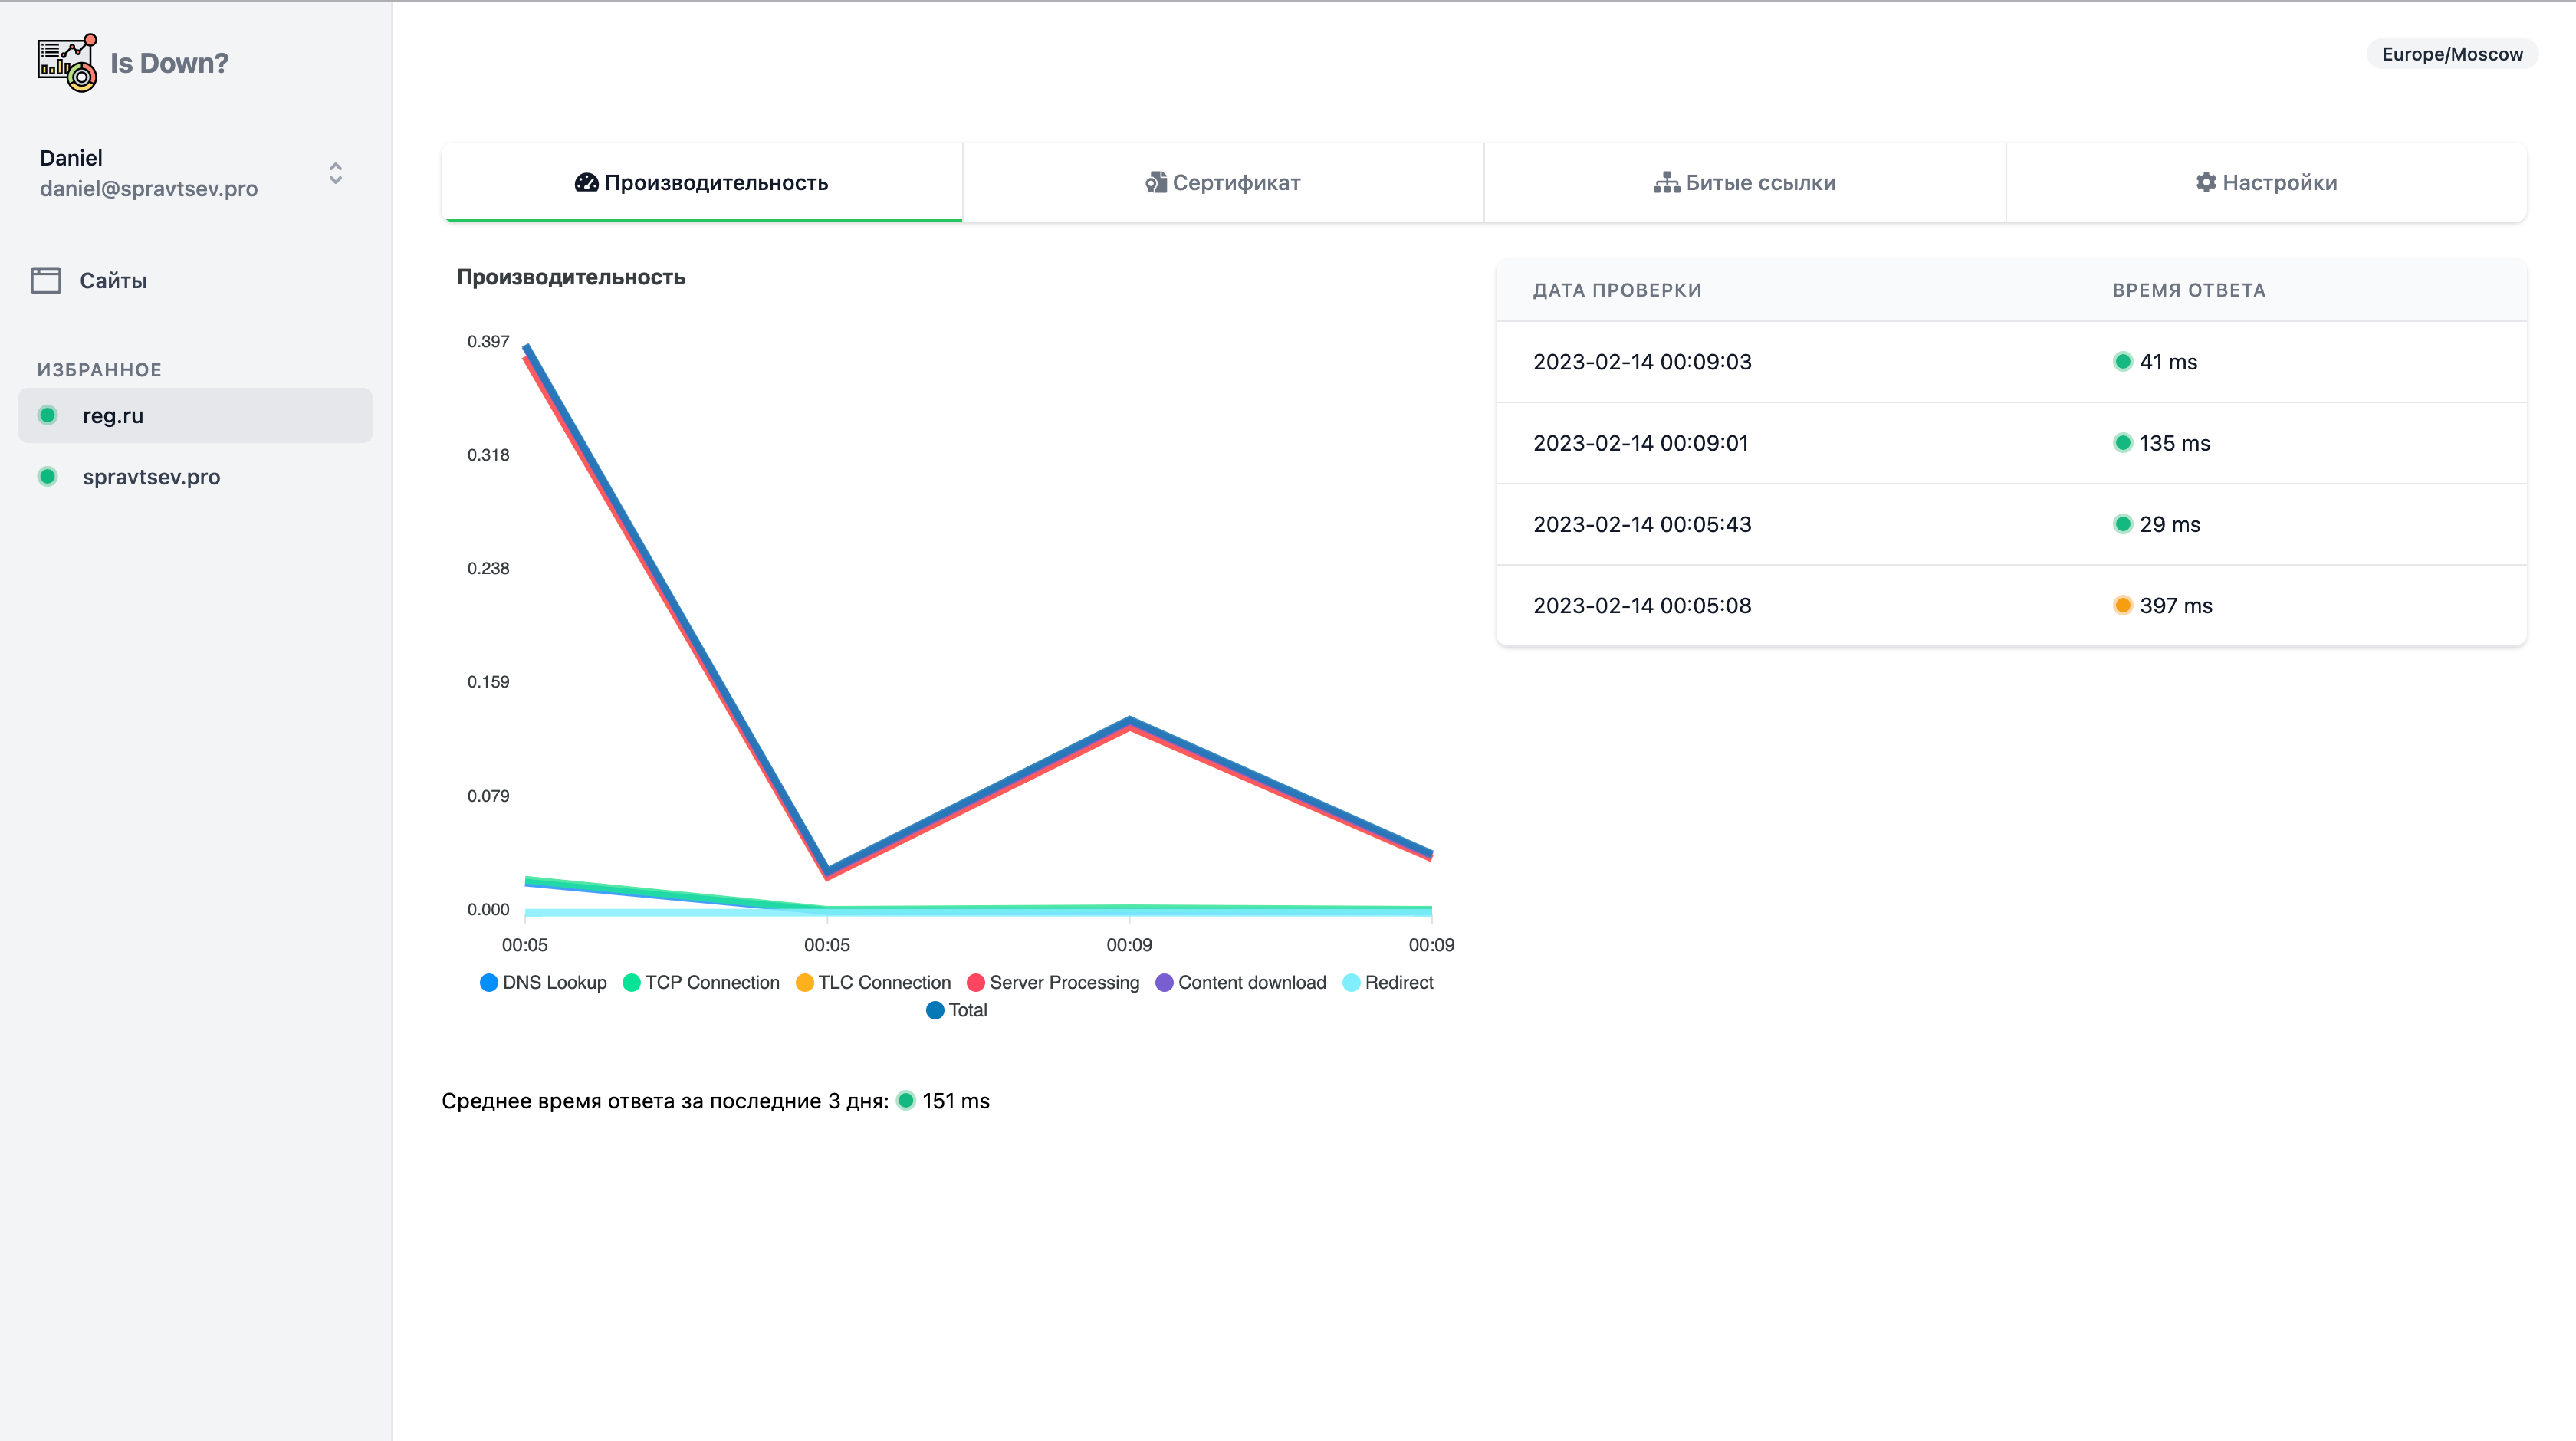Open spravtsev.pro from favorites
Screen dimensions: 2576x1441
[x=151, y=476]
